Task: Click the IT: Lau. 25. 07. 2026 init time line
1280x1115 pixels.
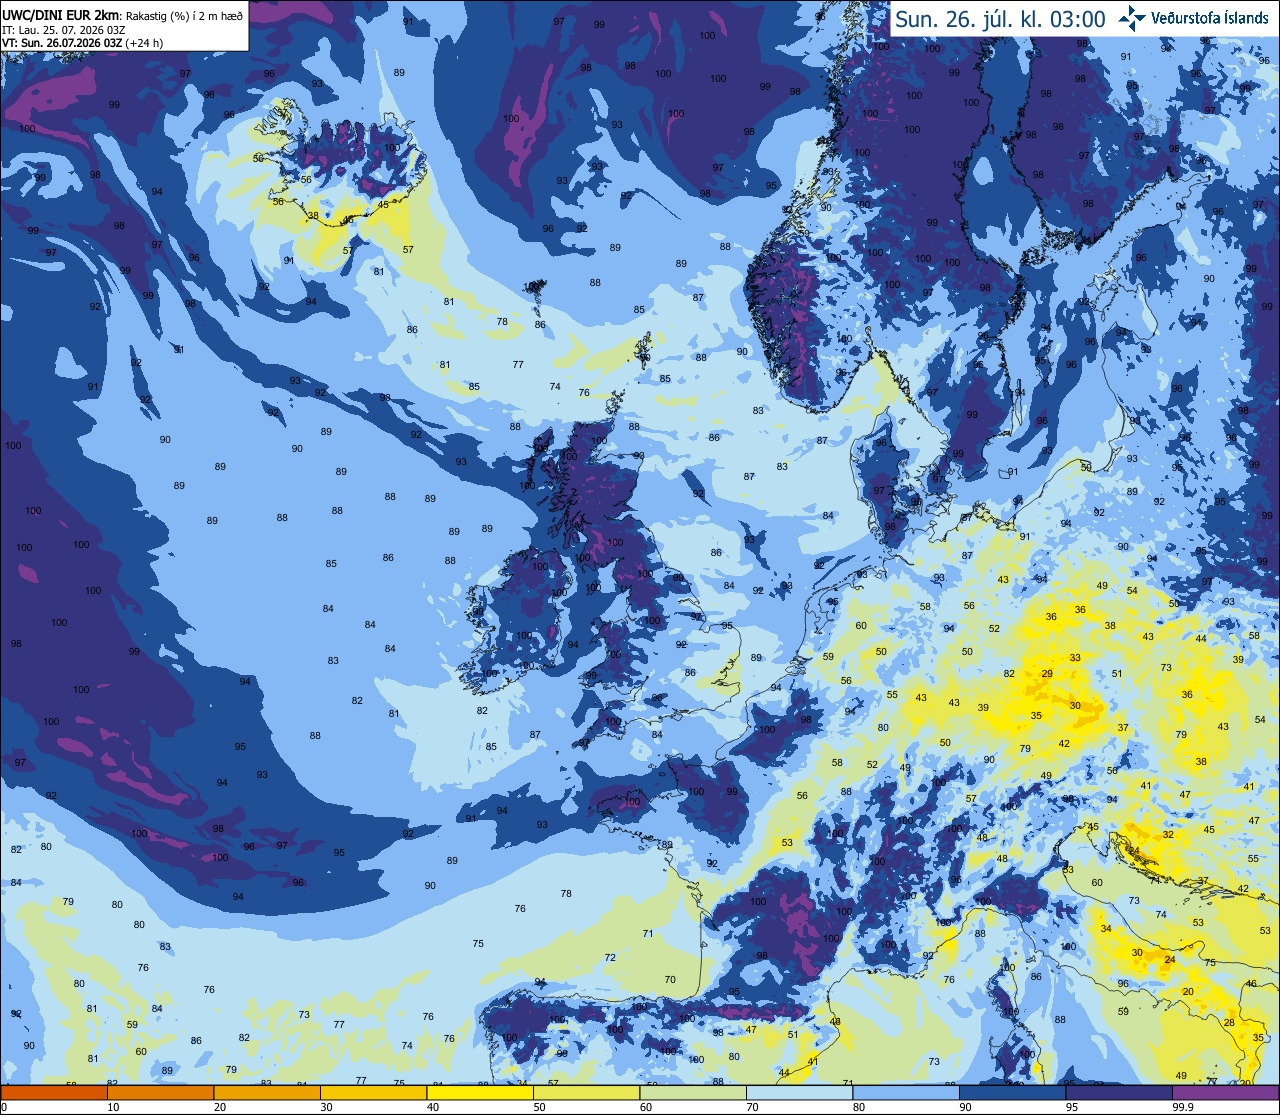Action: 64,29
